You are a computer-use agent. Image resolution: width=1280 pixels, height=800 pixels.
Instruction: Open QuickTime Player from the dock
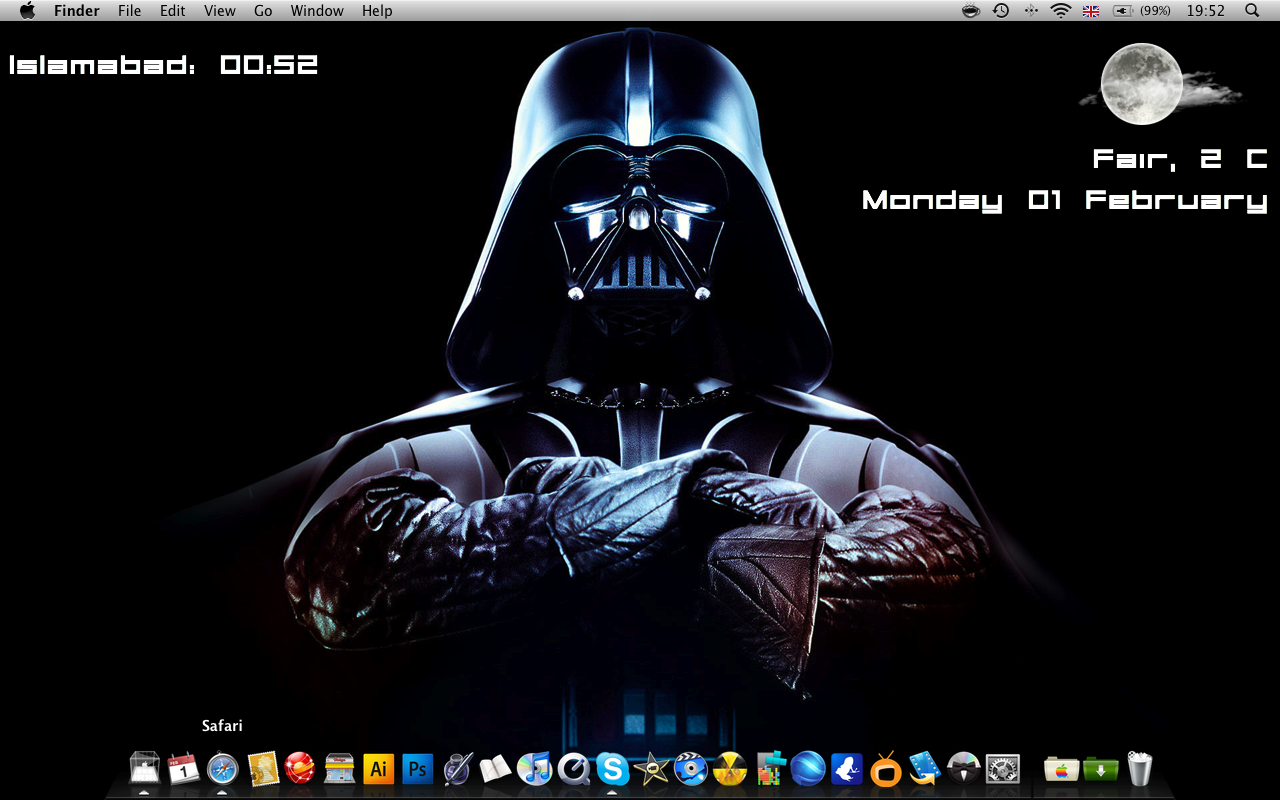click(x=574, y=768)
